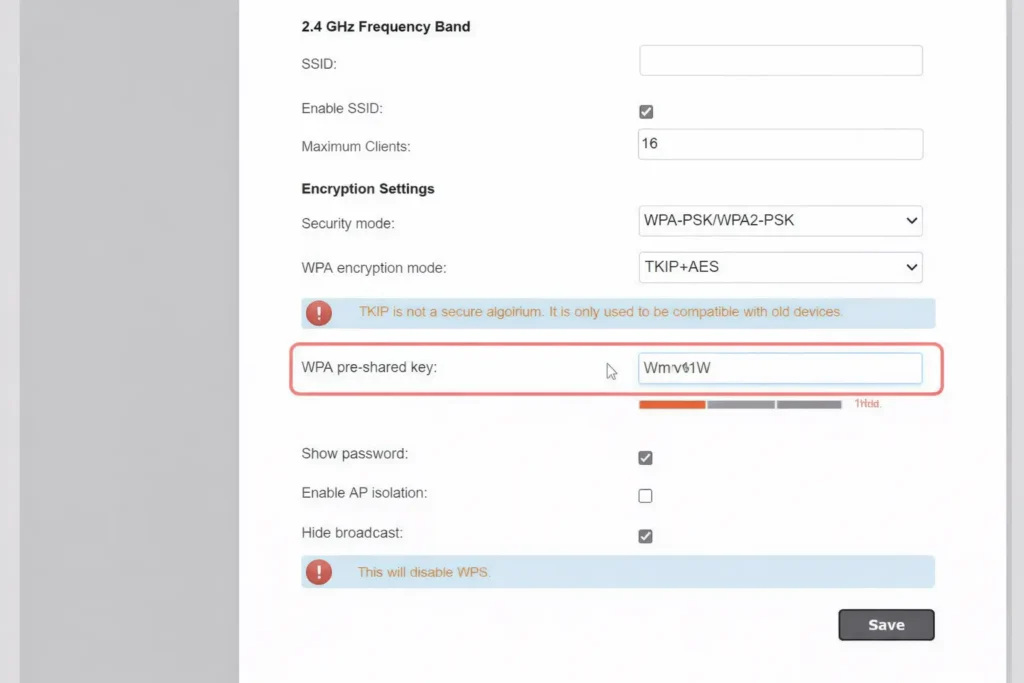The width and height of the screenshot is (1024, 683).
Task: Click the 'Show password:' label text
Action: click(354, 454)
